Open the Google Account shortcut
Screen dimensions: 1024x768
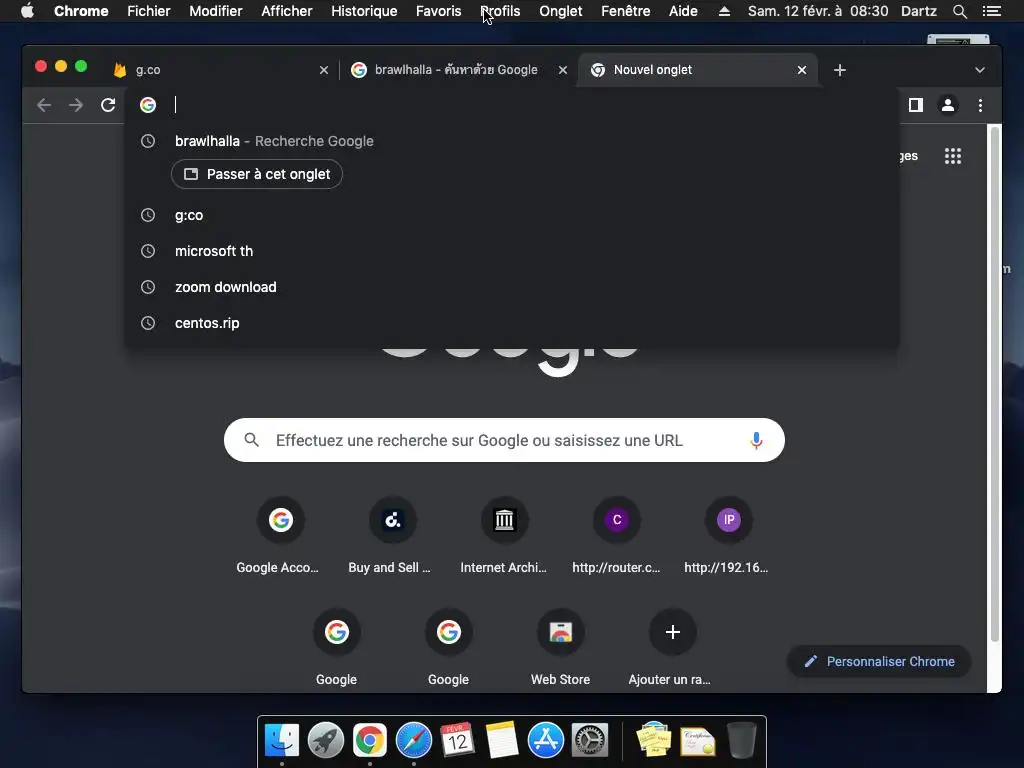coord(280,537)
